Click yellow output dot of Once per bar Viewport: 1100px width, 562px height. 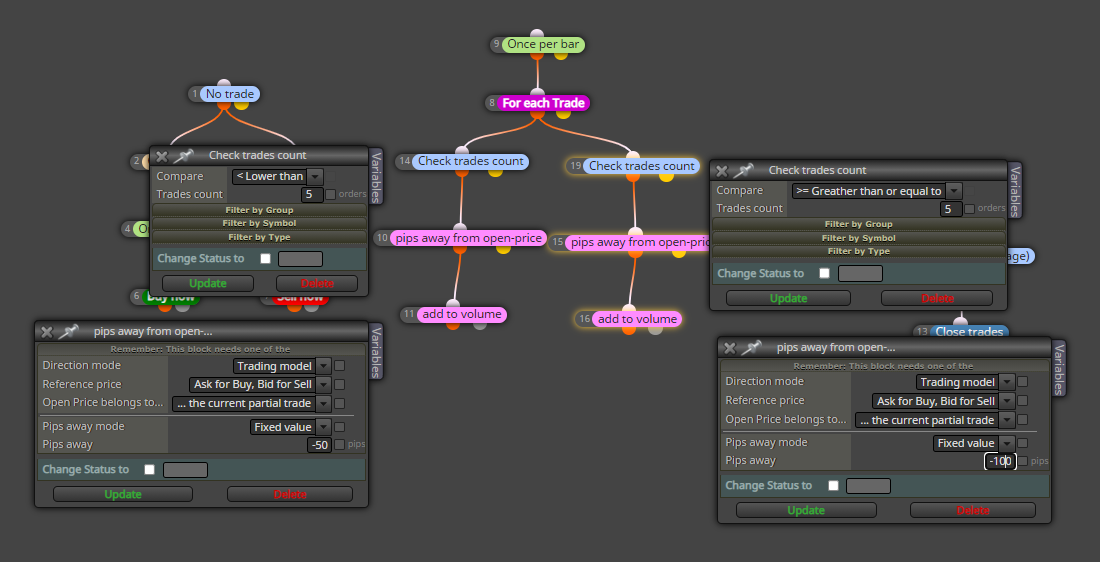click(x=561, y=54)
